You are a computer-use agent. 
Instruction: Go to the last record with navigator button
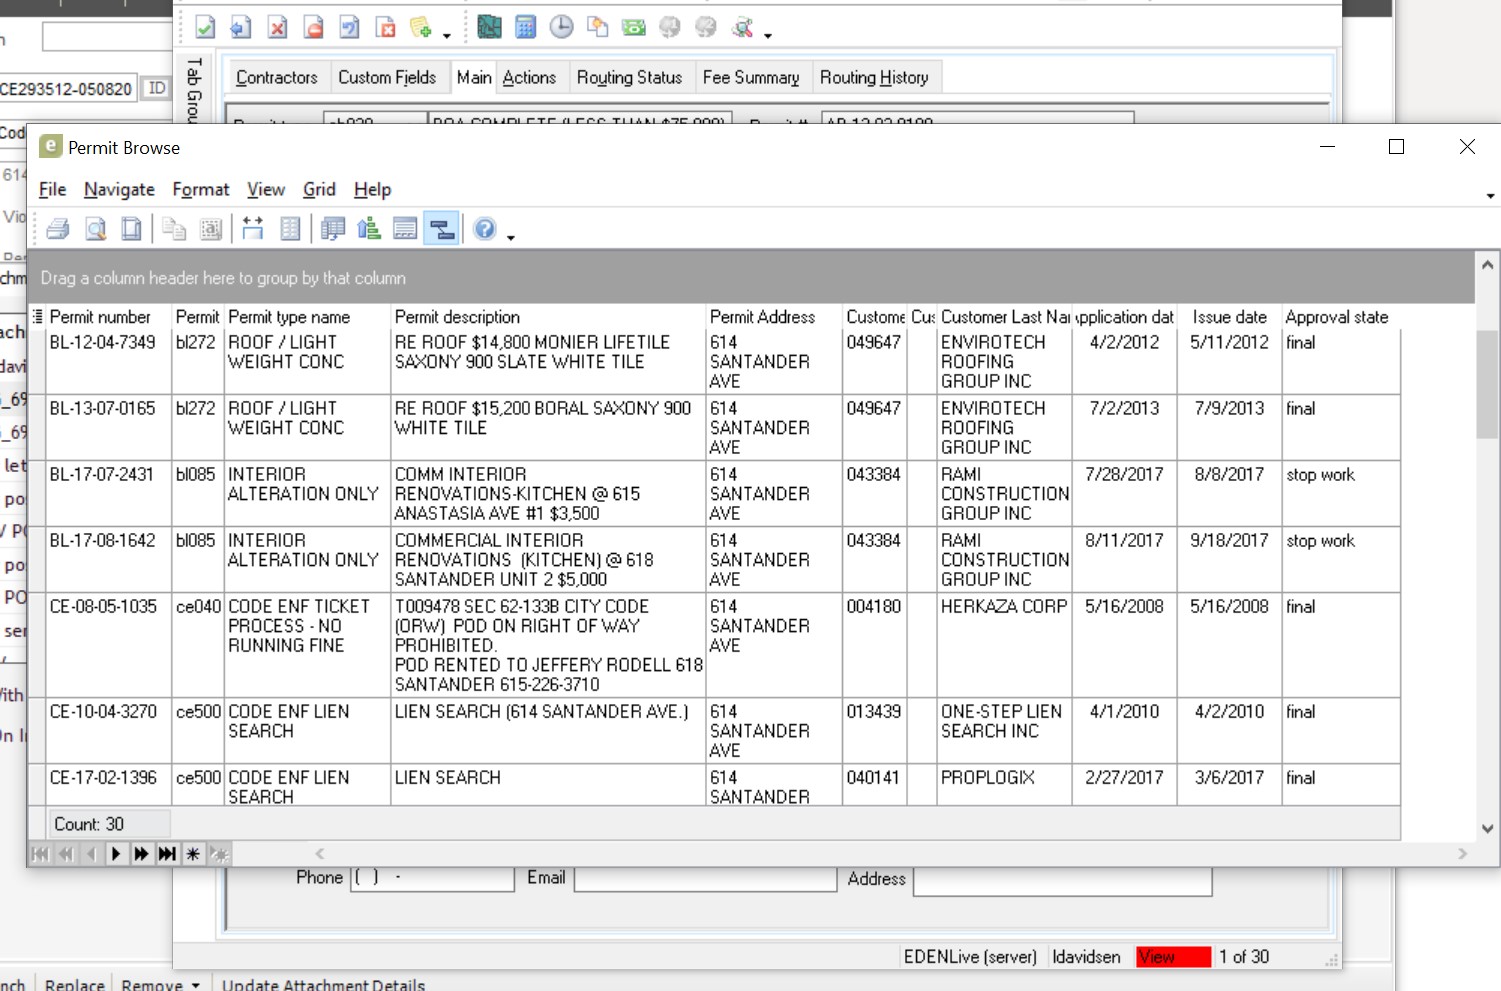click(167, 853)
